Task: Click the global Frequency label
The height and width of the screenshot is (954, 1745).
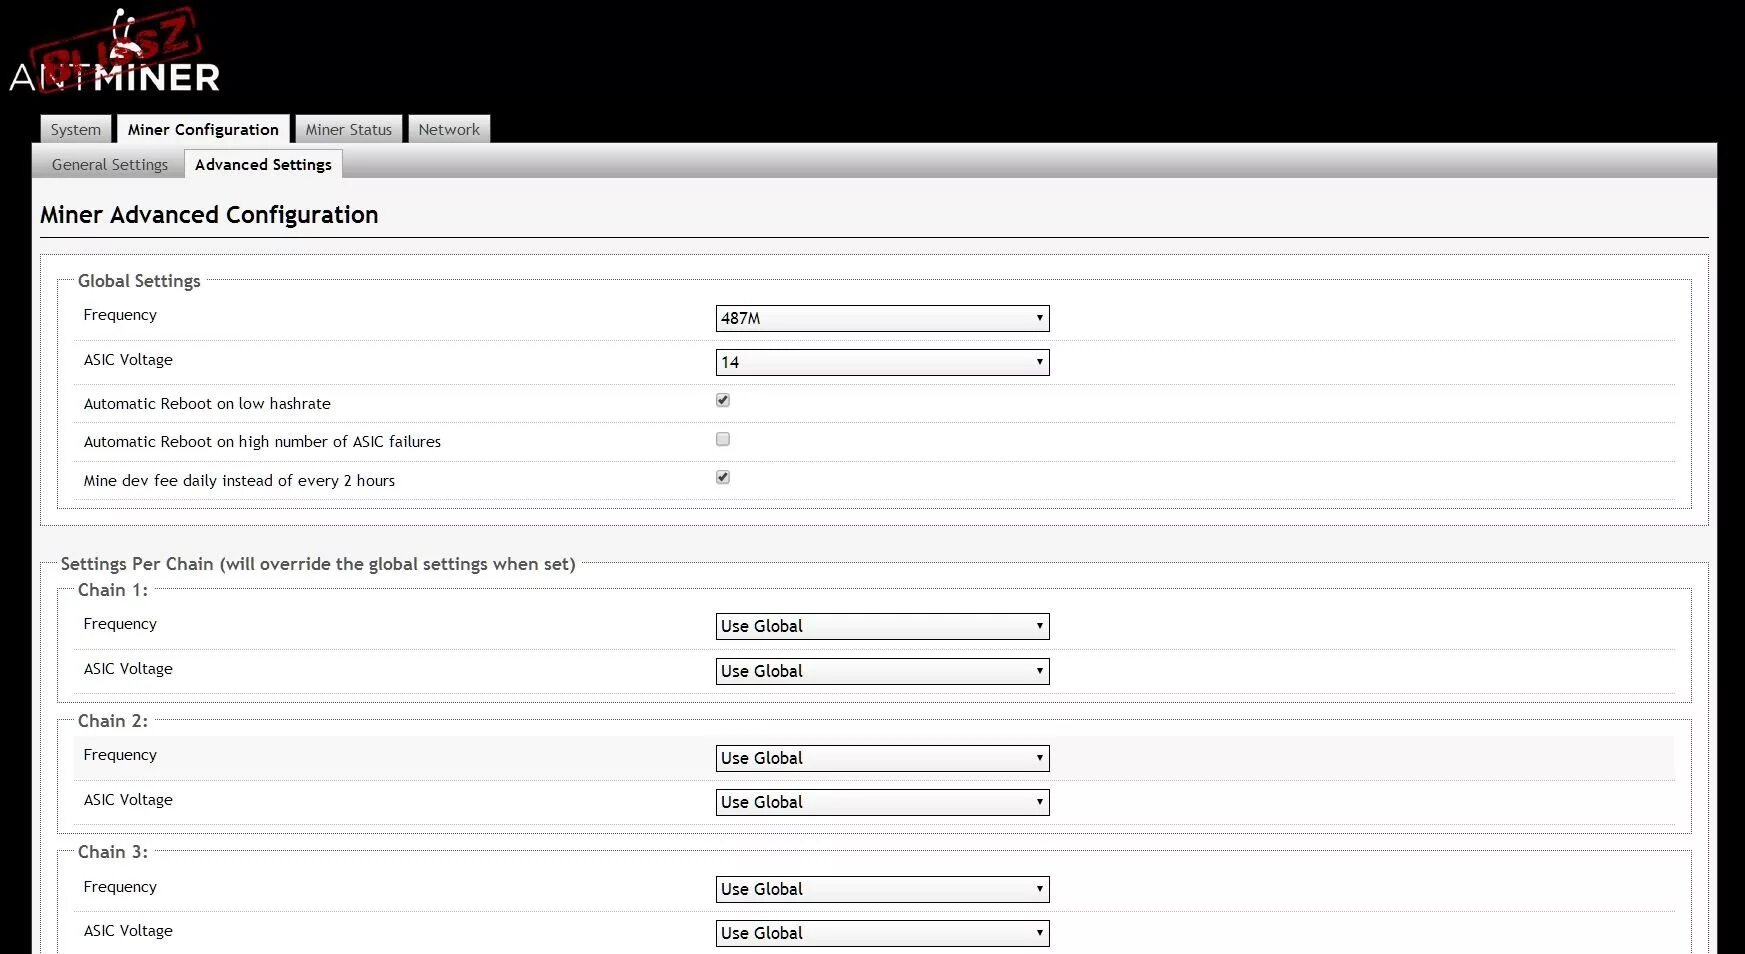Action: [120, 315]
